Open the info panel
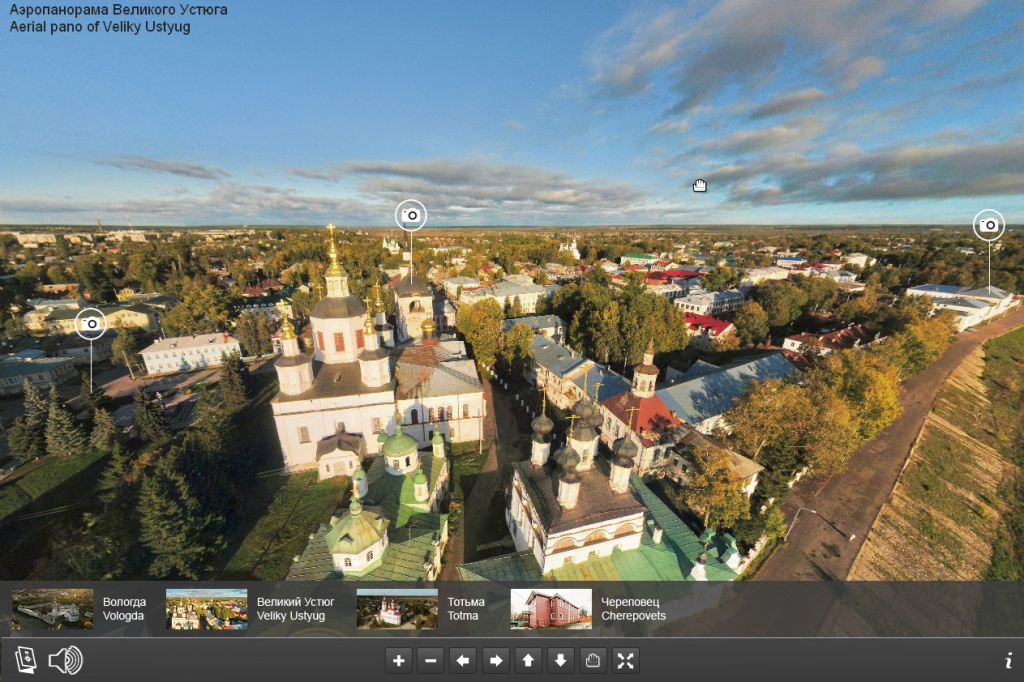The image size is (1024, 682). pos(1008,660)
